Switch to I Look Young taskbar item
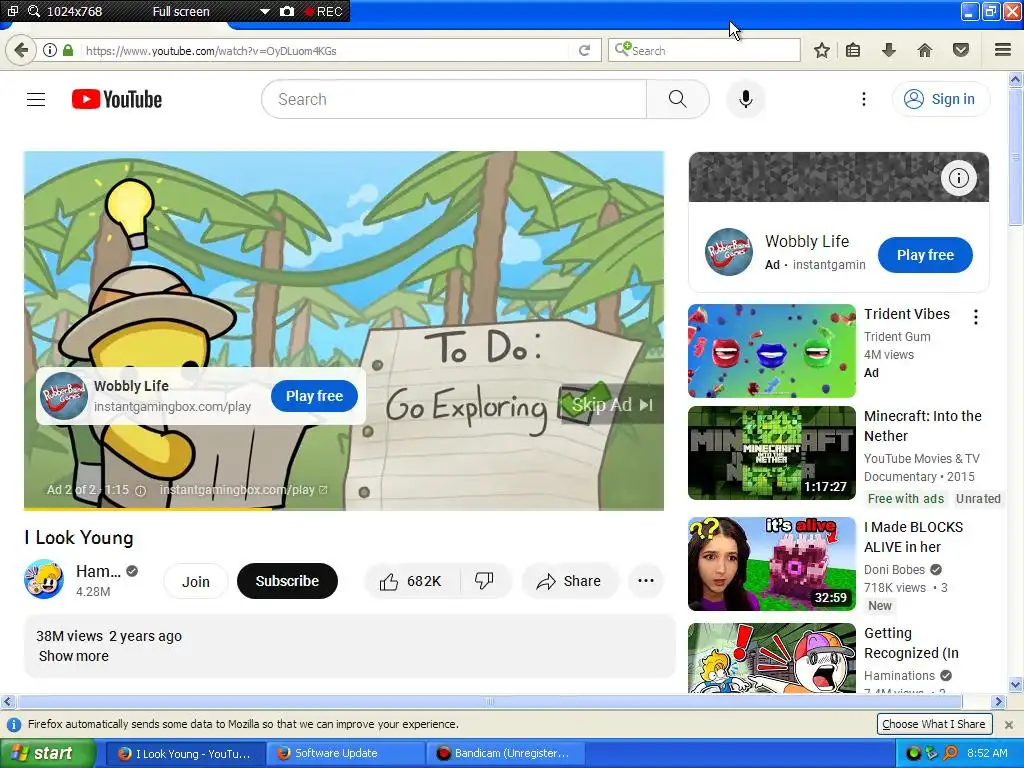 [x=185, y=753]
